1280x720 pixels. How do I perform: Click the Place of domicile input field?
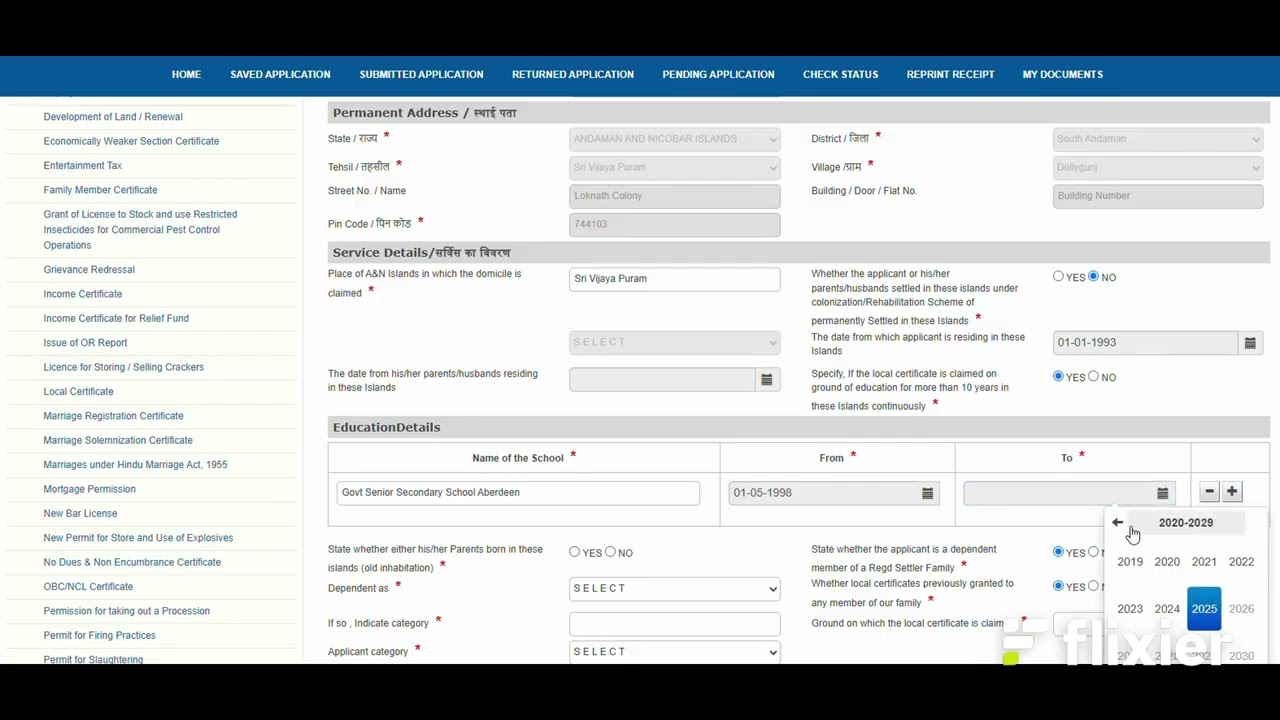tap(674, 279)
